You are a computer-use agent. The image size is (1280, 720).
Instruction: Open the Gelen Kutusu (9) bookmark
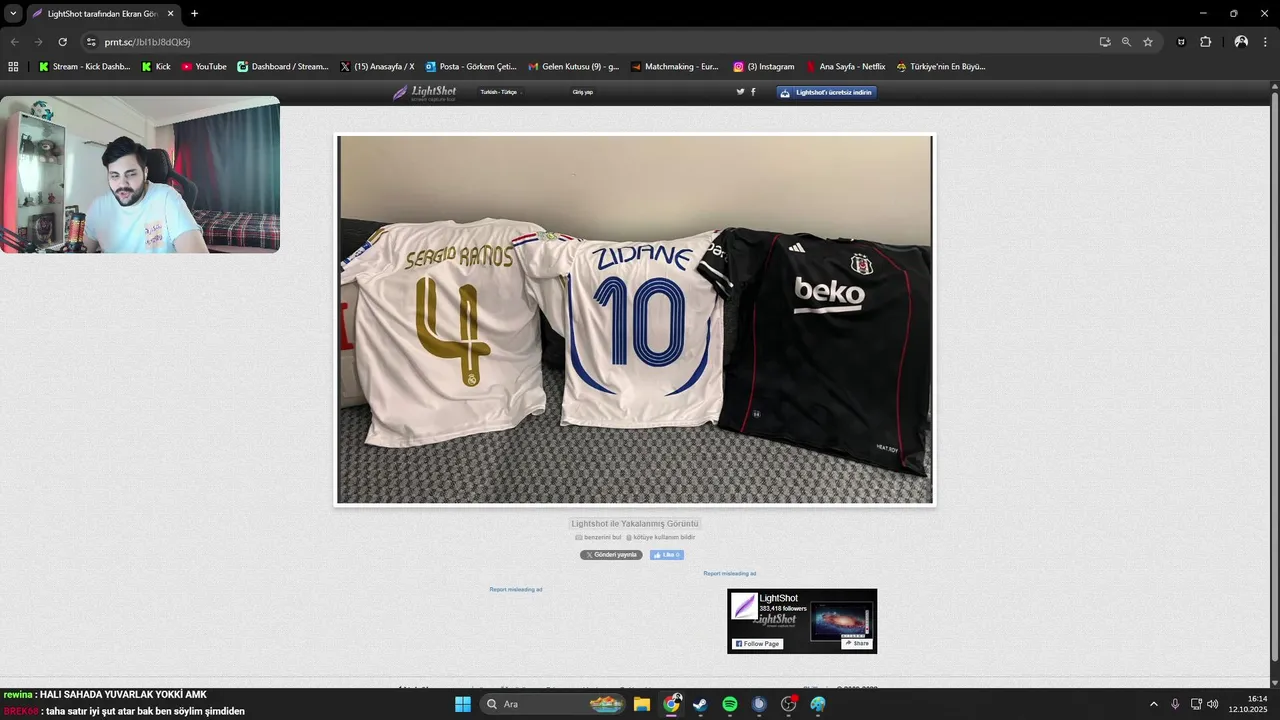(574, 67)
